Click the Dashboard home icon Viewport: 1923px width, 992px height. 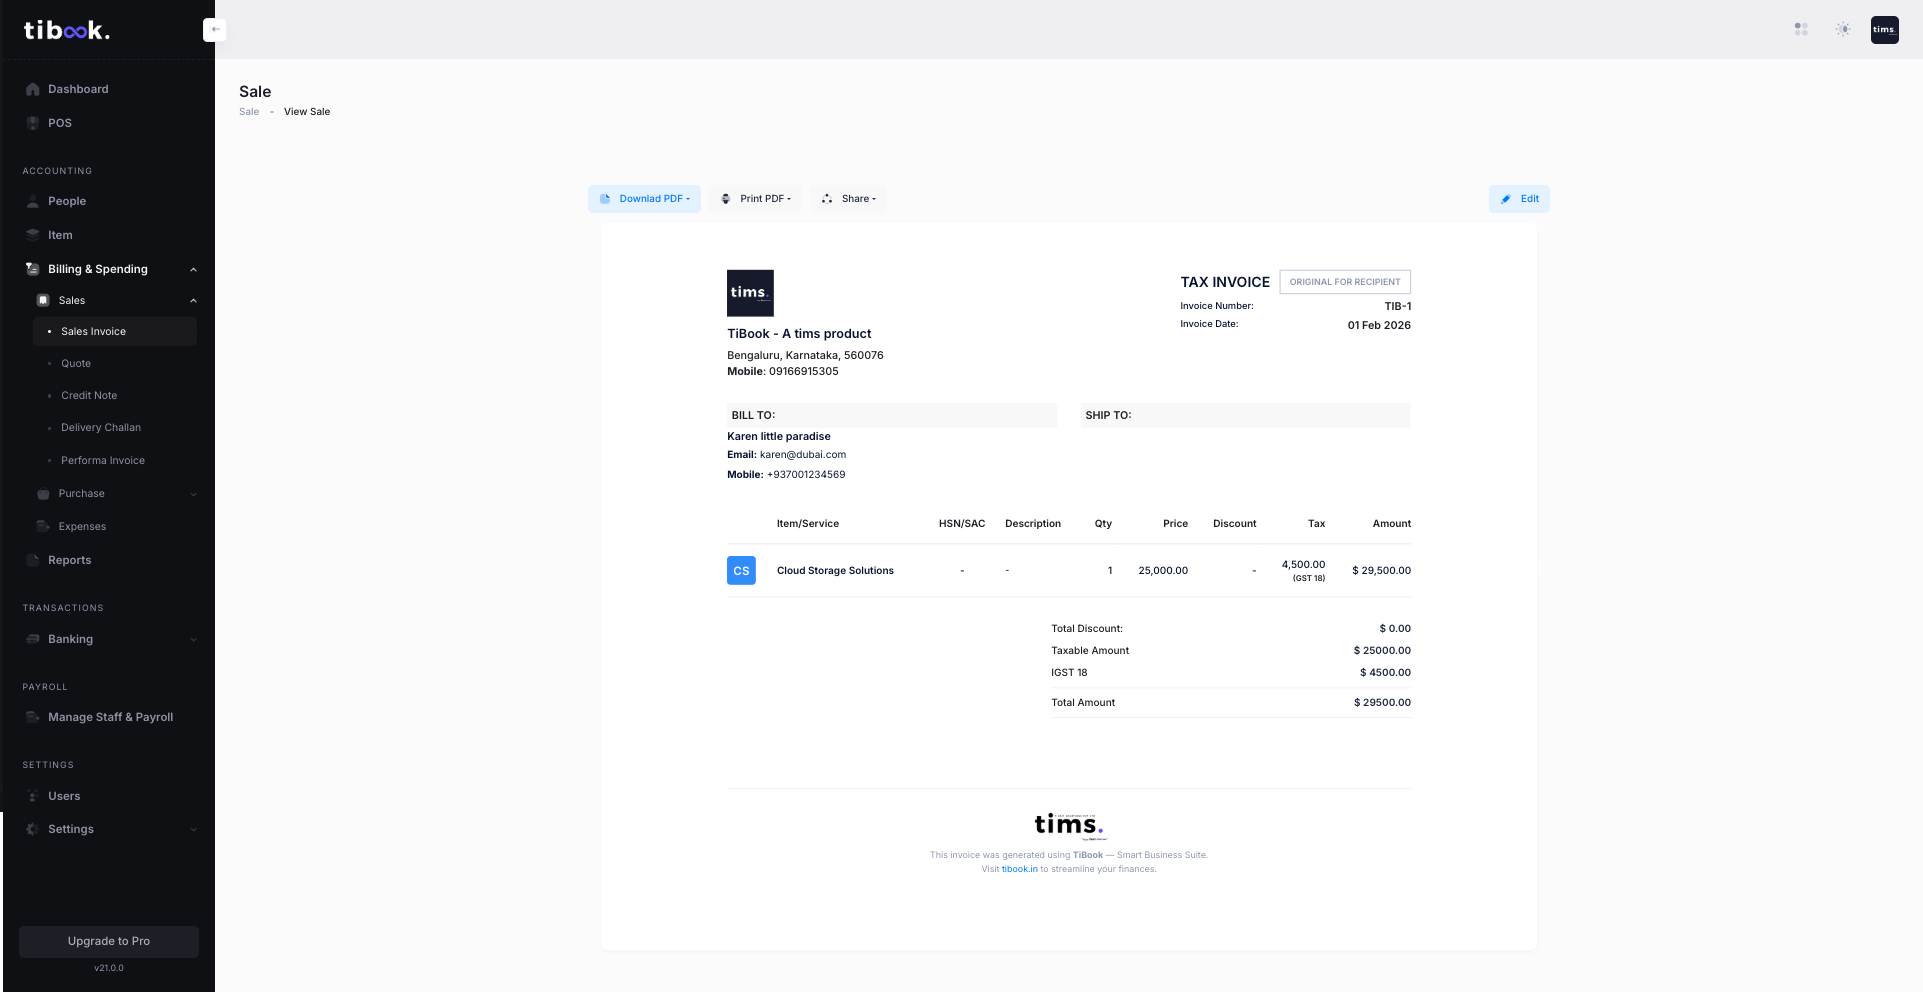coord(33,89)
